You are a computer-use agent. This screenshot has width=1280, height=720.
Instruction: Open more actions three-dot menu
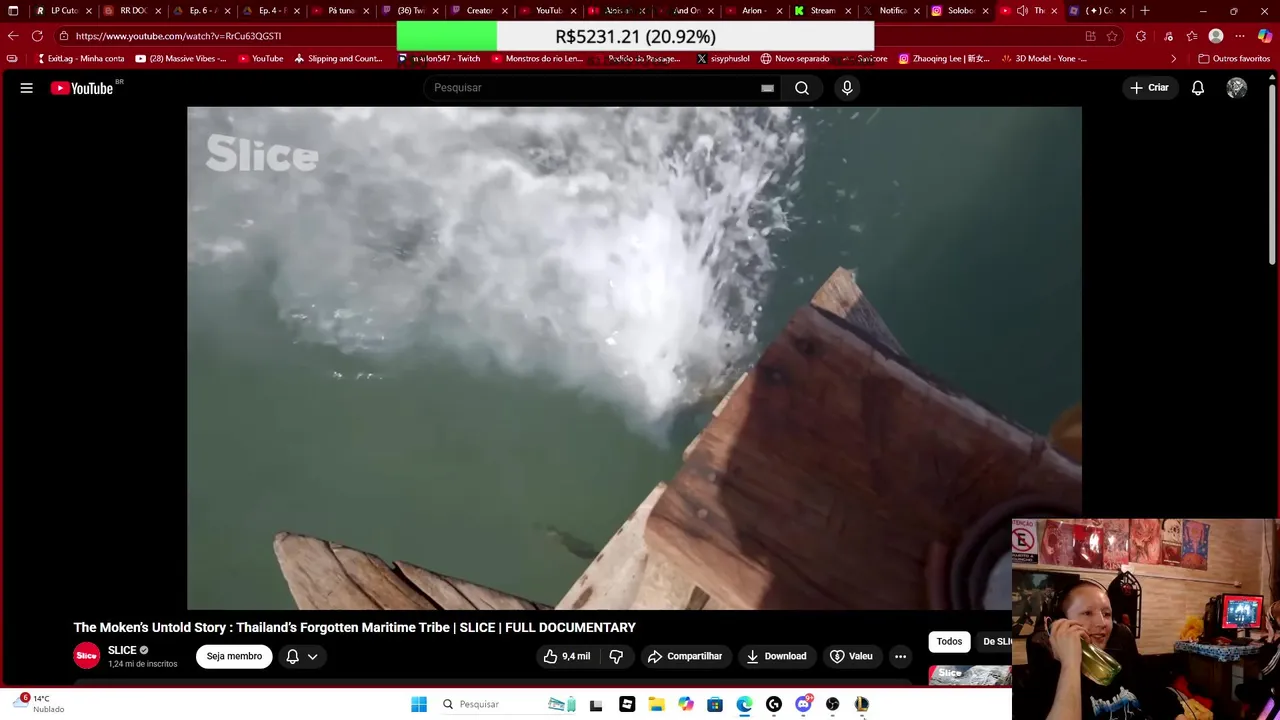900,656
